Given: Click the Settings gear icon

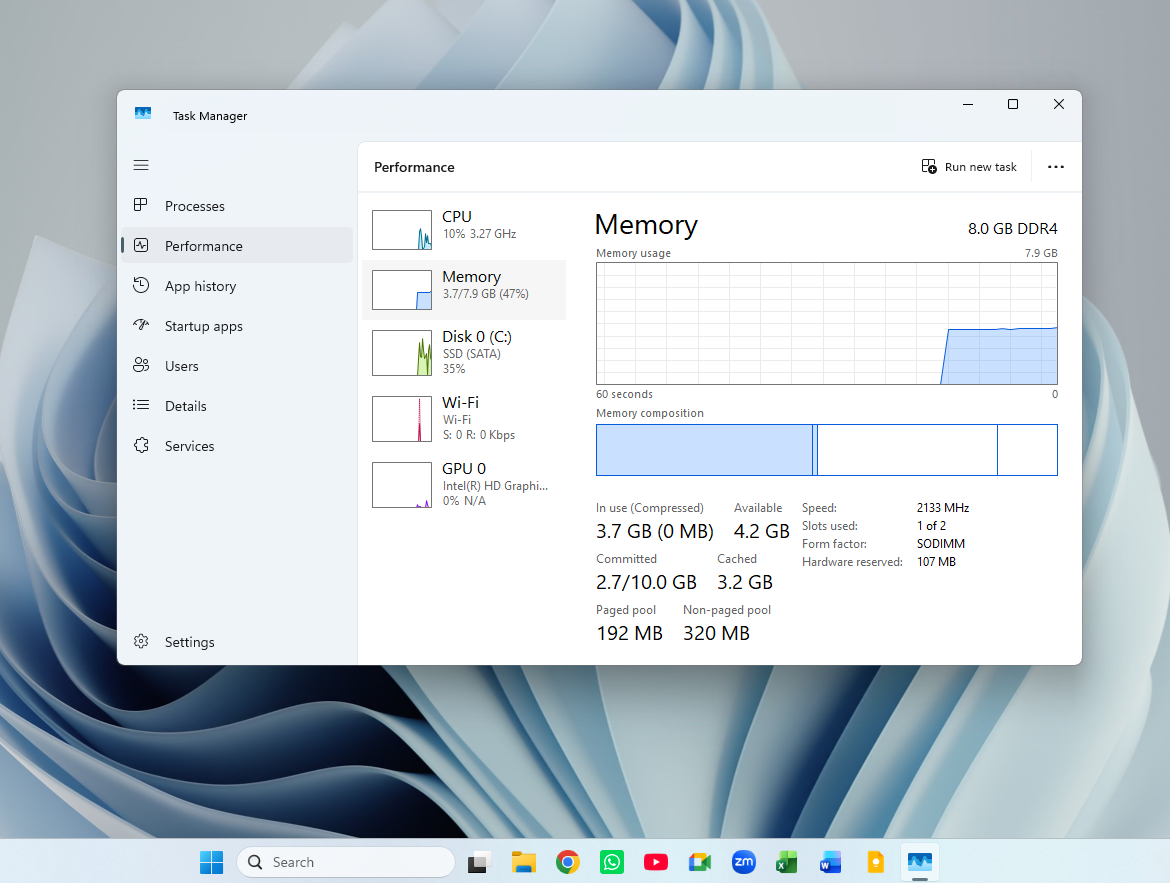Looking at the screenshot, I should coord(140,641).
